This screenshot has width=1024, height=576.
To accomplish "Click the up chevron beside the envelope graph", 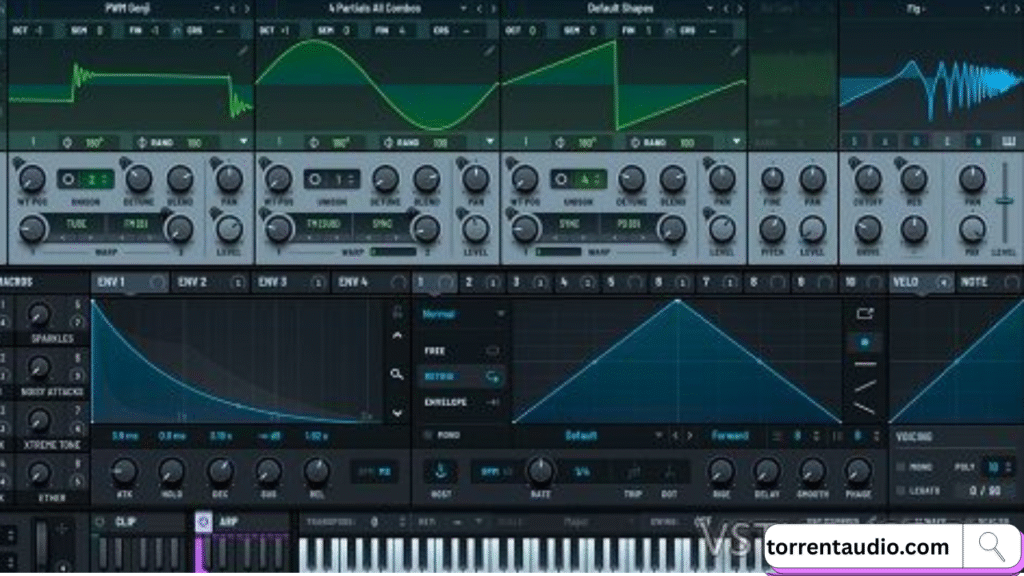I will 397,336.
